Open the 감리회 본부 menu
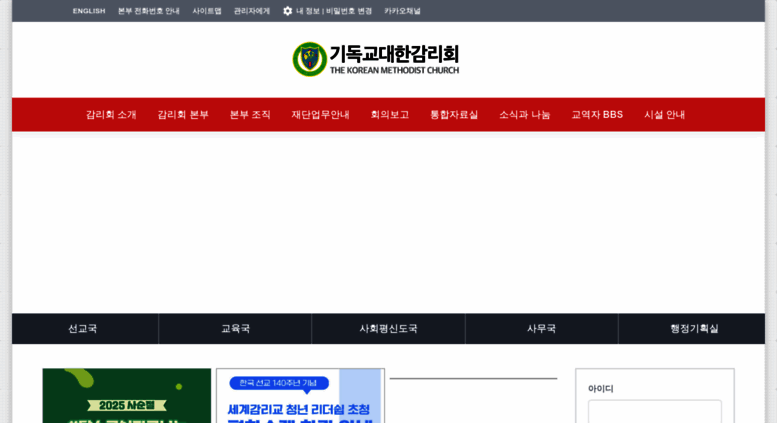777x423 pixels. 183,114
